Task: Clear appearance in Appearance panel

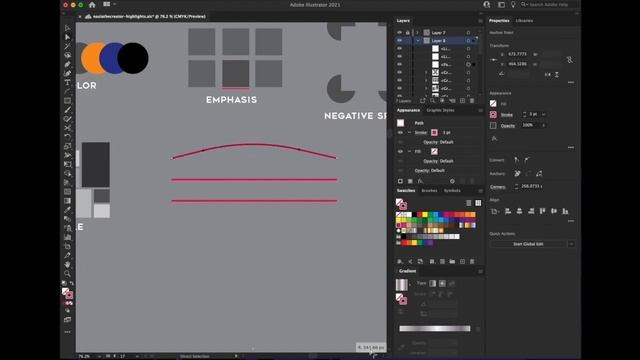Action: tap(452, 181)
